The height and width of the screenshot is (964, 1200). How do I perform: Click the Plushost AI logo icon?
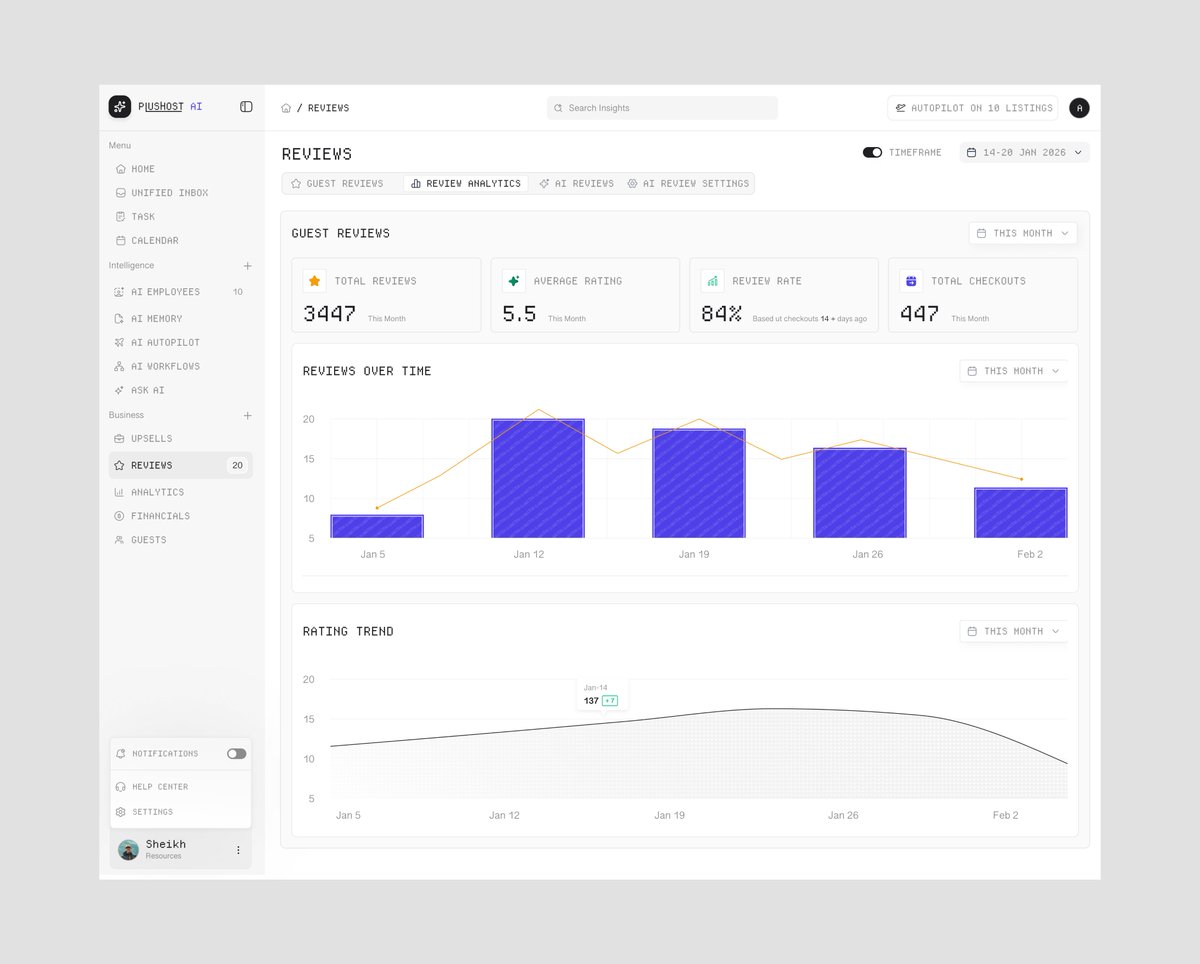point(120,106)
